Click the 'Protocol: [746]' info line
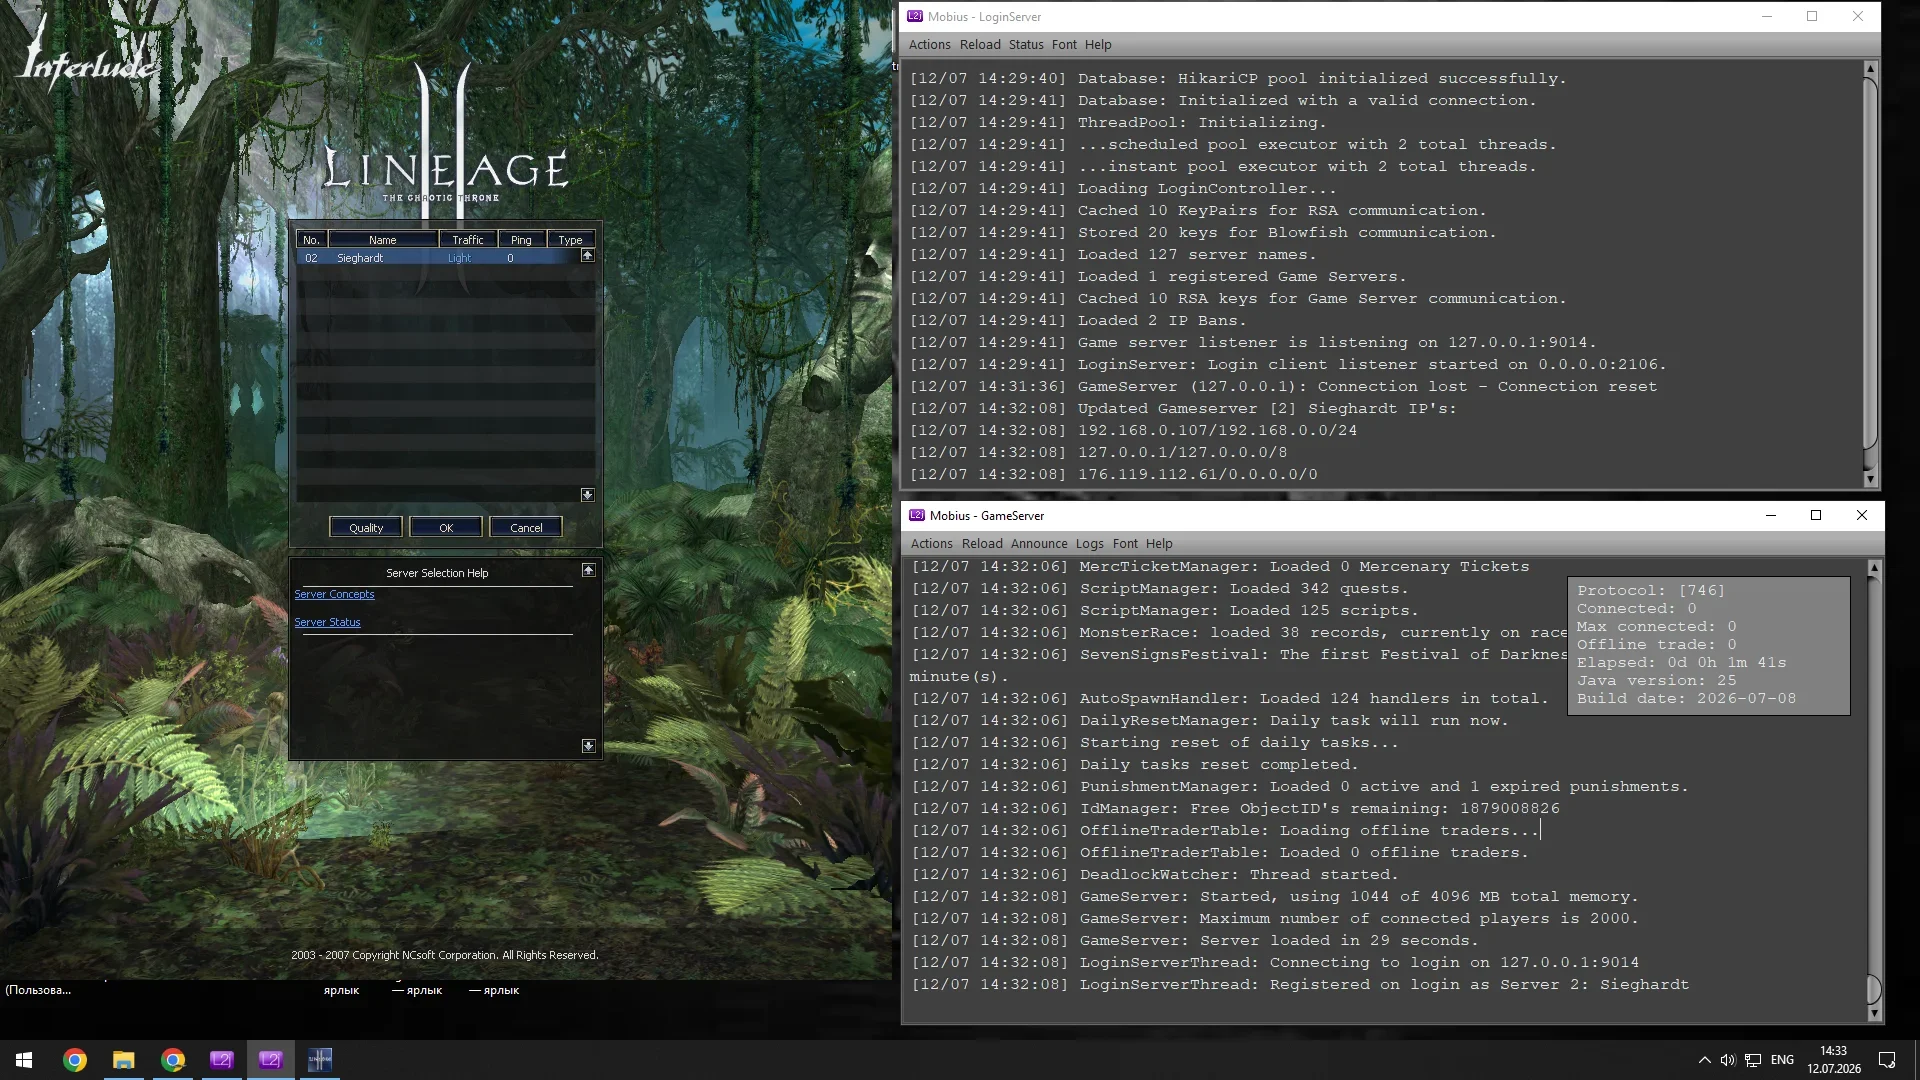 coord(1651,591)
